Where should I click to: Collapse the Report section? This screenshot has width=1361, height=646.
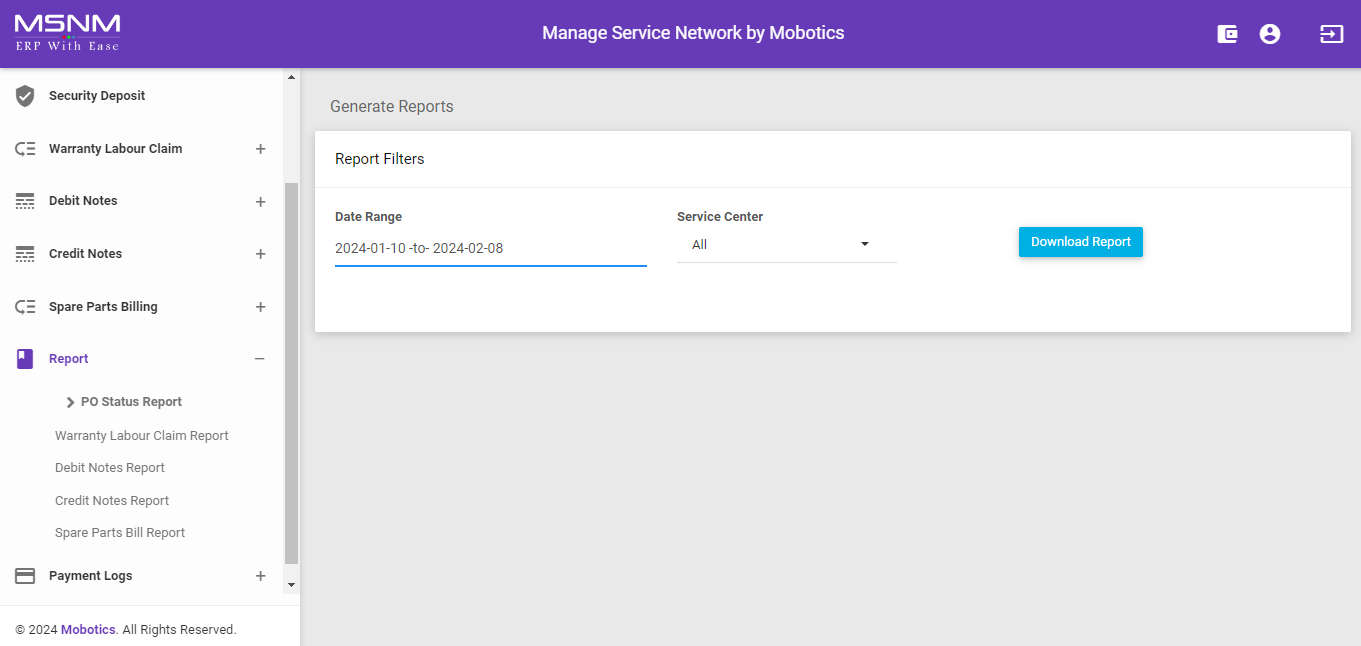pos(260,359)
